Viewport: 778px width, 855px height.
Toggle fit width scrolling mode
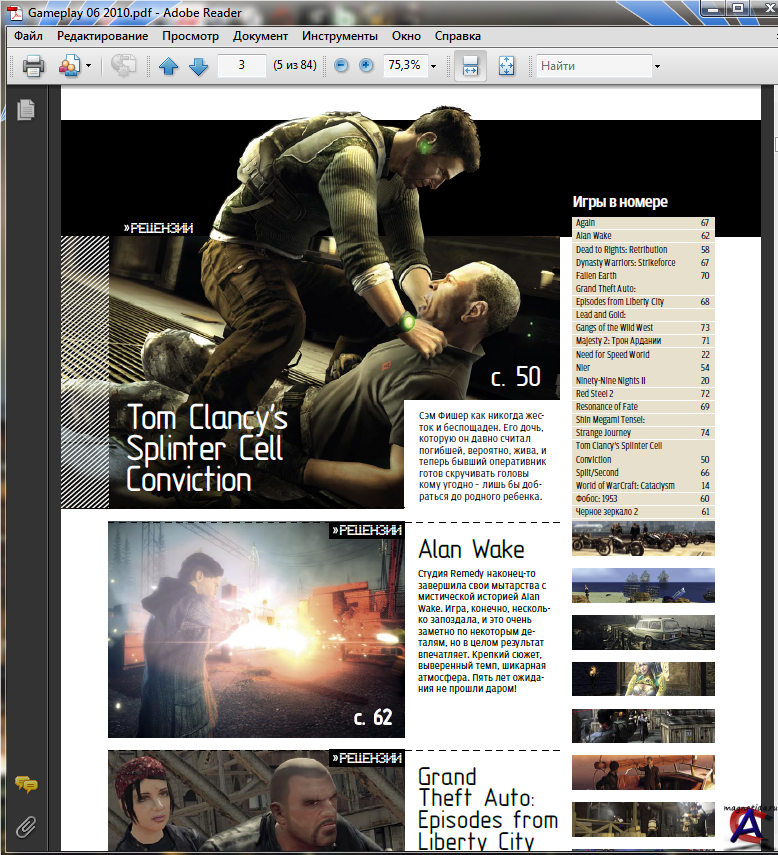(470, 66)
